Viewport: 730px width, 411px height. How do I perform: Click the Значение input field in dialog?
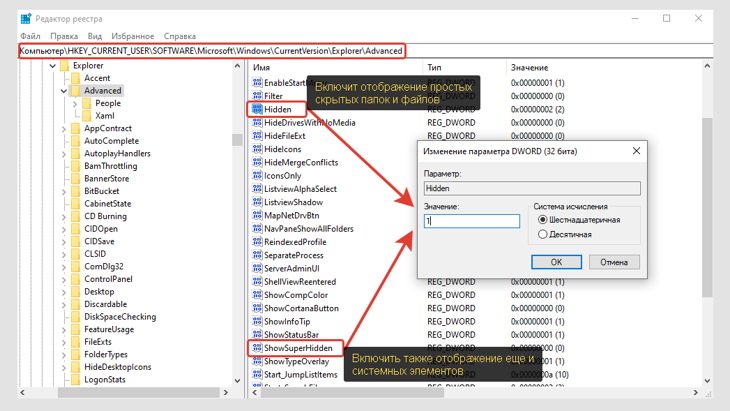click(472, 221)
